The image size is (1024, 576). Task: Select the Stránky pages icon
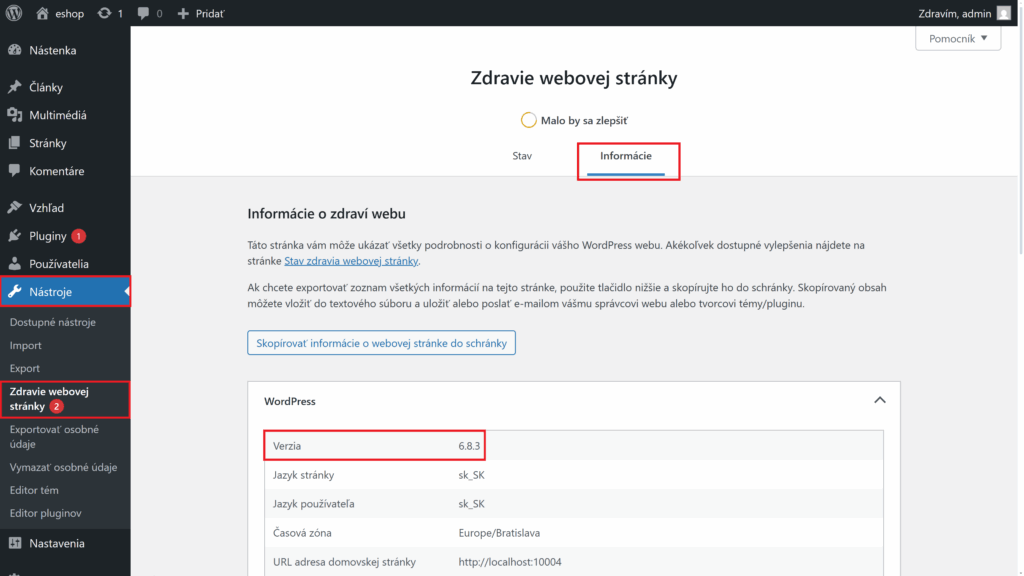tap(16, 142)
